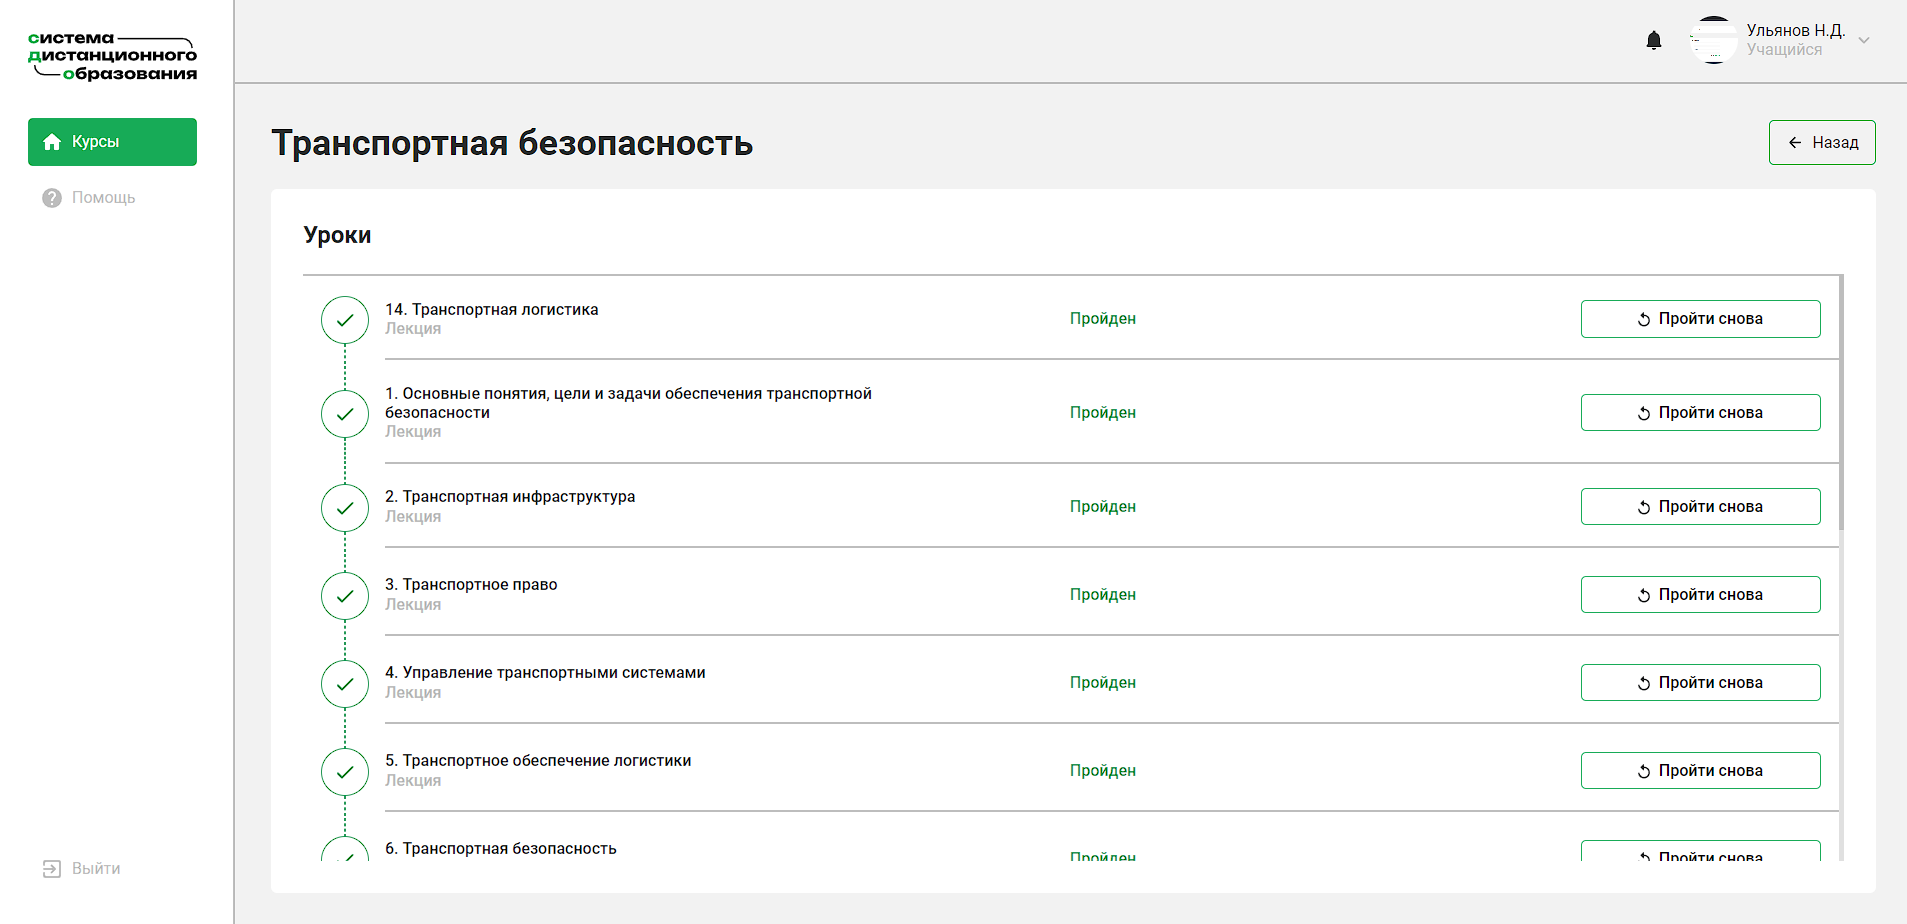Open the Ульянов Н.Д. profile menu
The image size is (1907, 924).
(1795, 31)
